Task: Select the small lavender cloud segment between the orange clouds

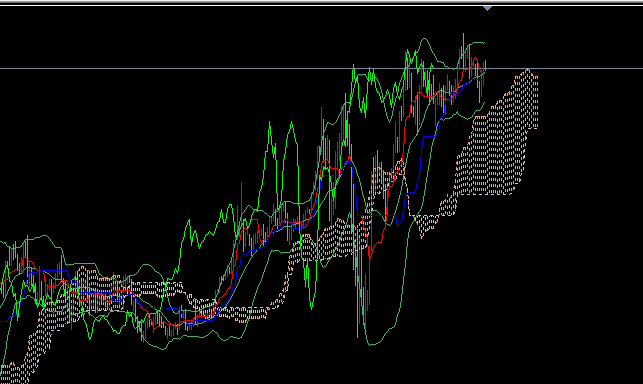Action: click(427, 225)
